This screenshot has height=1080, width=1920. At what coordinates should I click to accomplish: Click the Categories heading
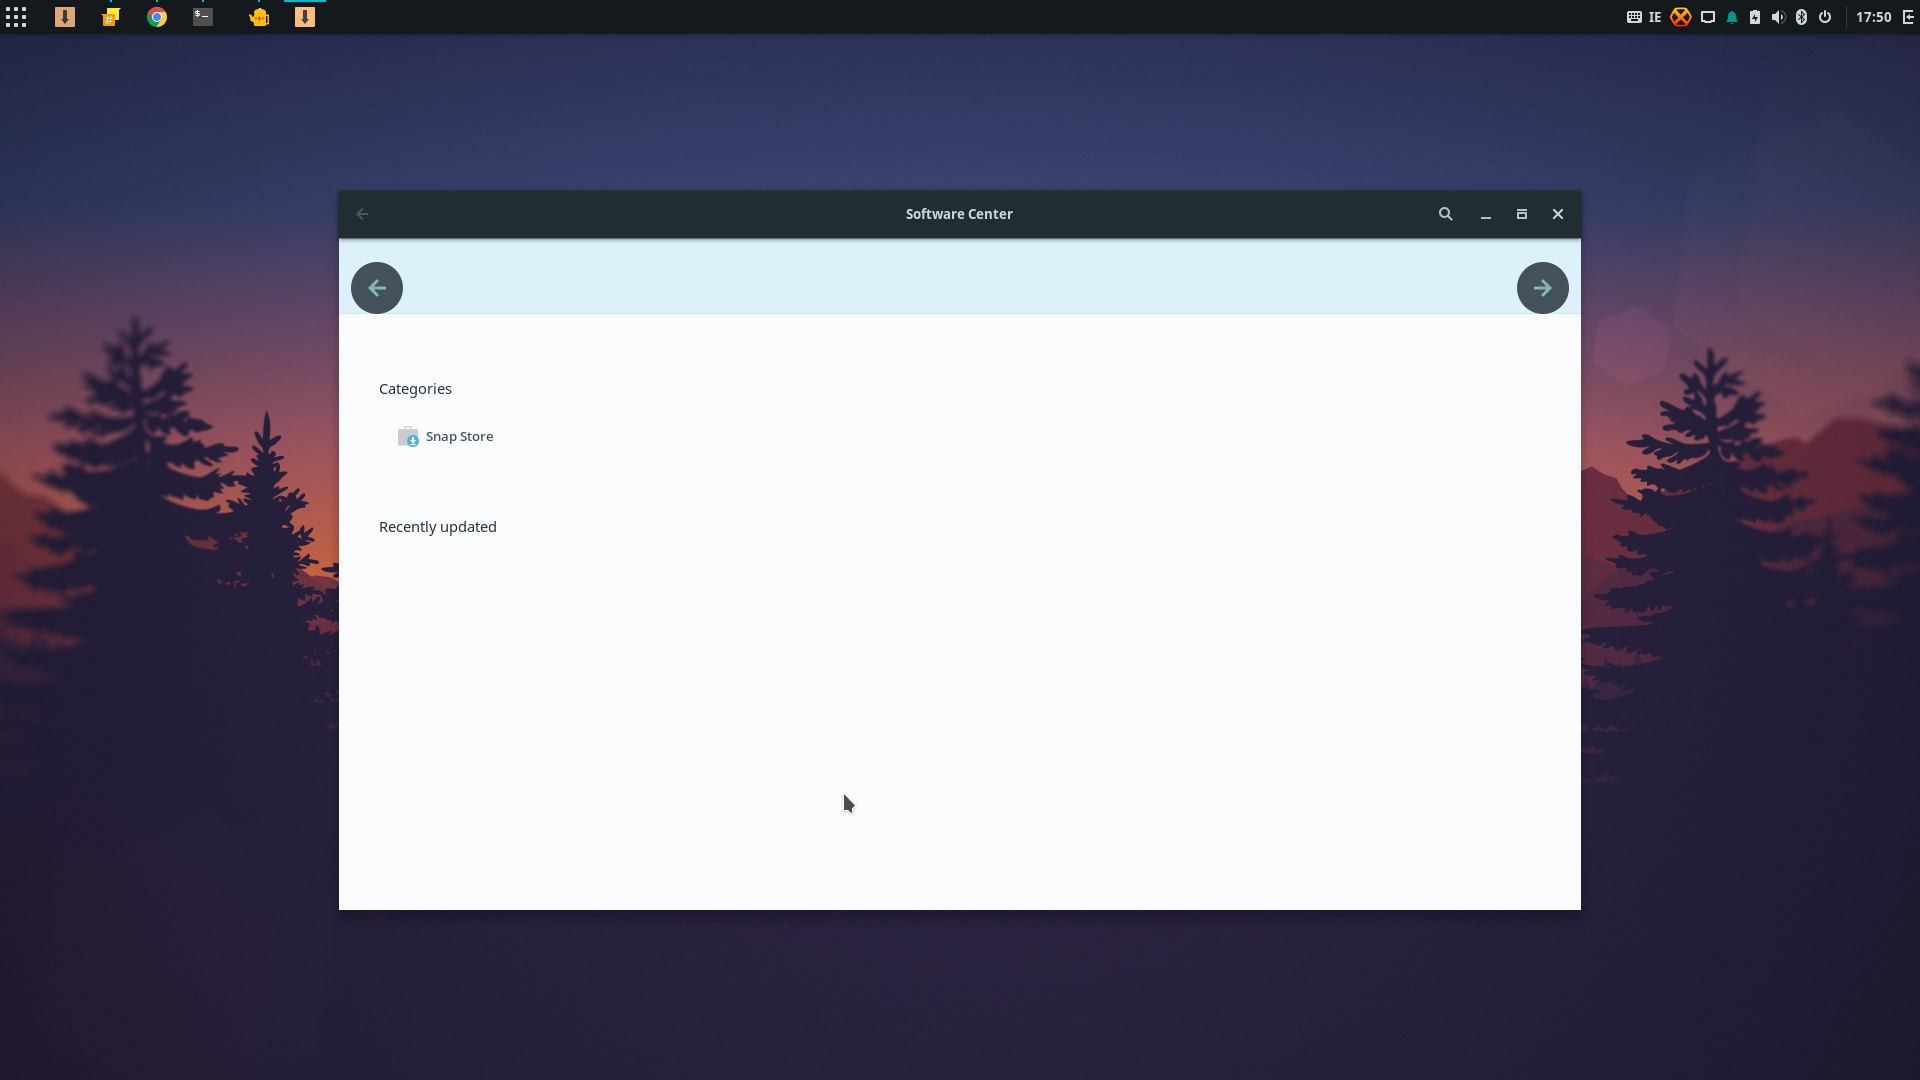point(415,389)
